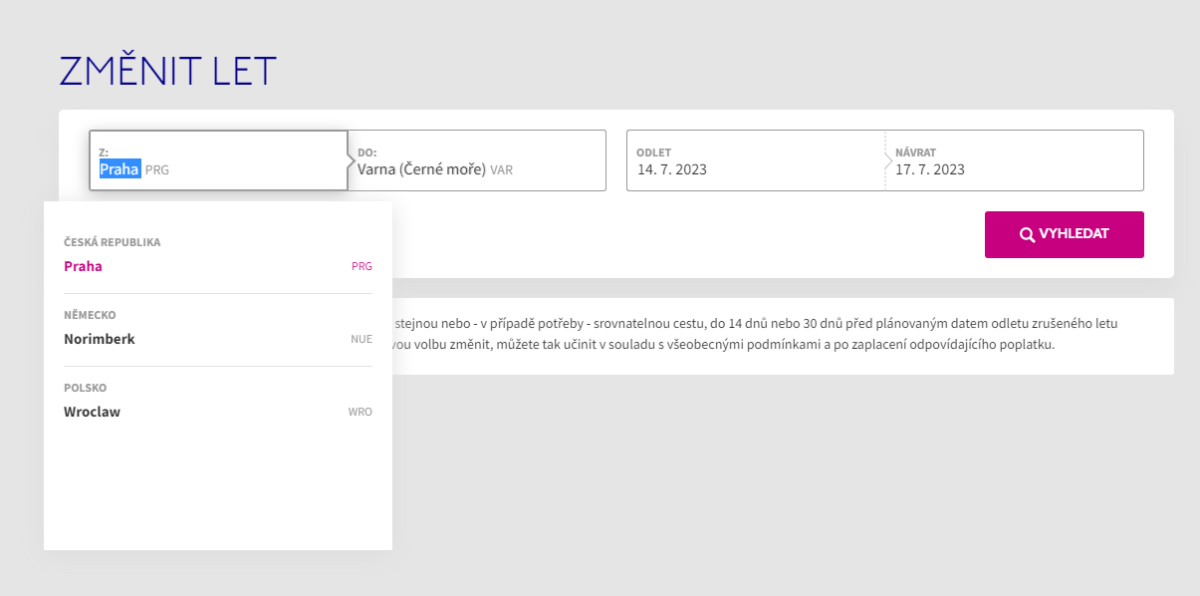This screenshot has height=596, width=1200.
Task: Click the date 17. 7. 2023
Action: pos(930,170)
